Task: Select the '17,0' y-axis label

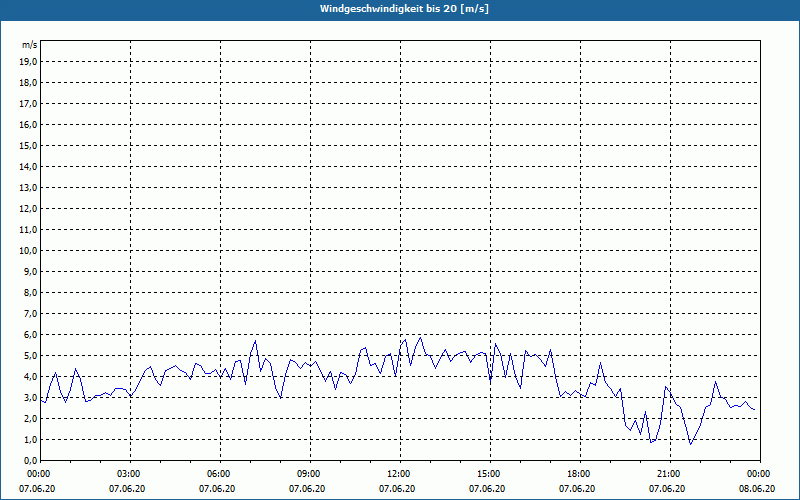Action: click(28, 104)
